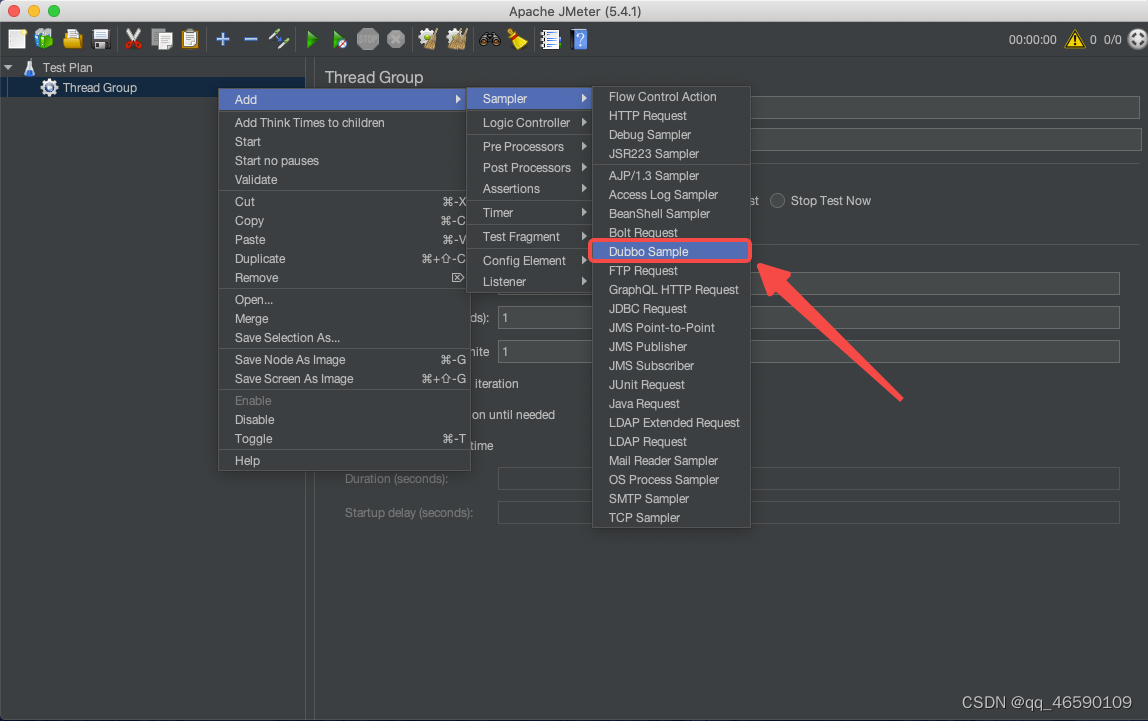Screen dimensions: 1148x721
Task: Select Disable in context menu
Action: 344,419
